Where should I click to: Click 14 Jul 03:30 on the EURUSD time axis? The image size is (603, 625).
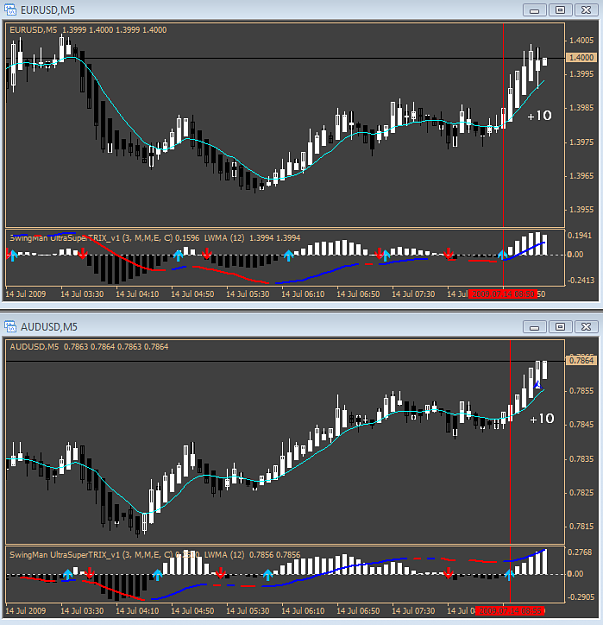click(82, 294)
